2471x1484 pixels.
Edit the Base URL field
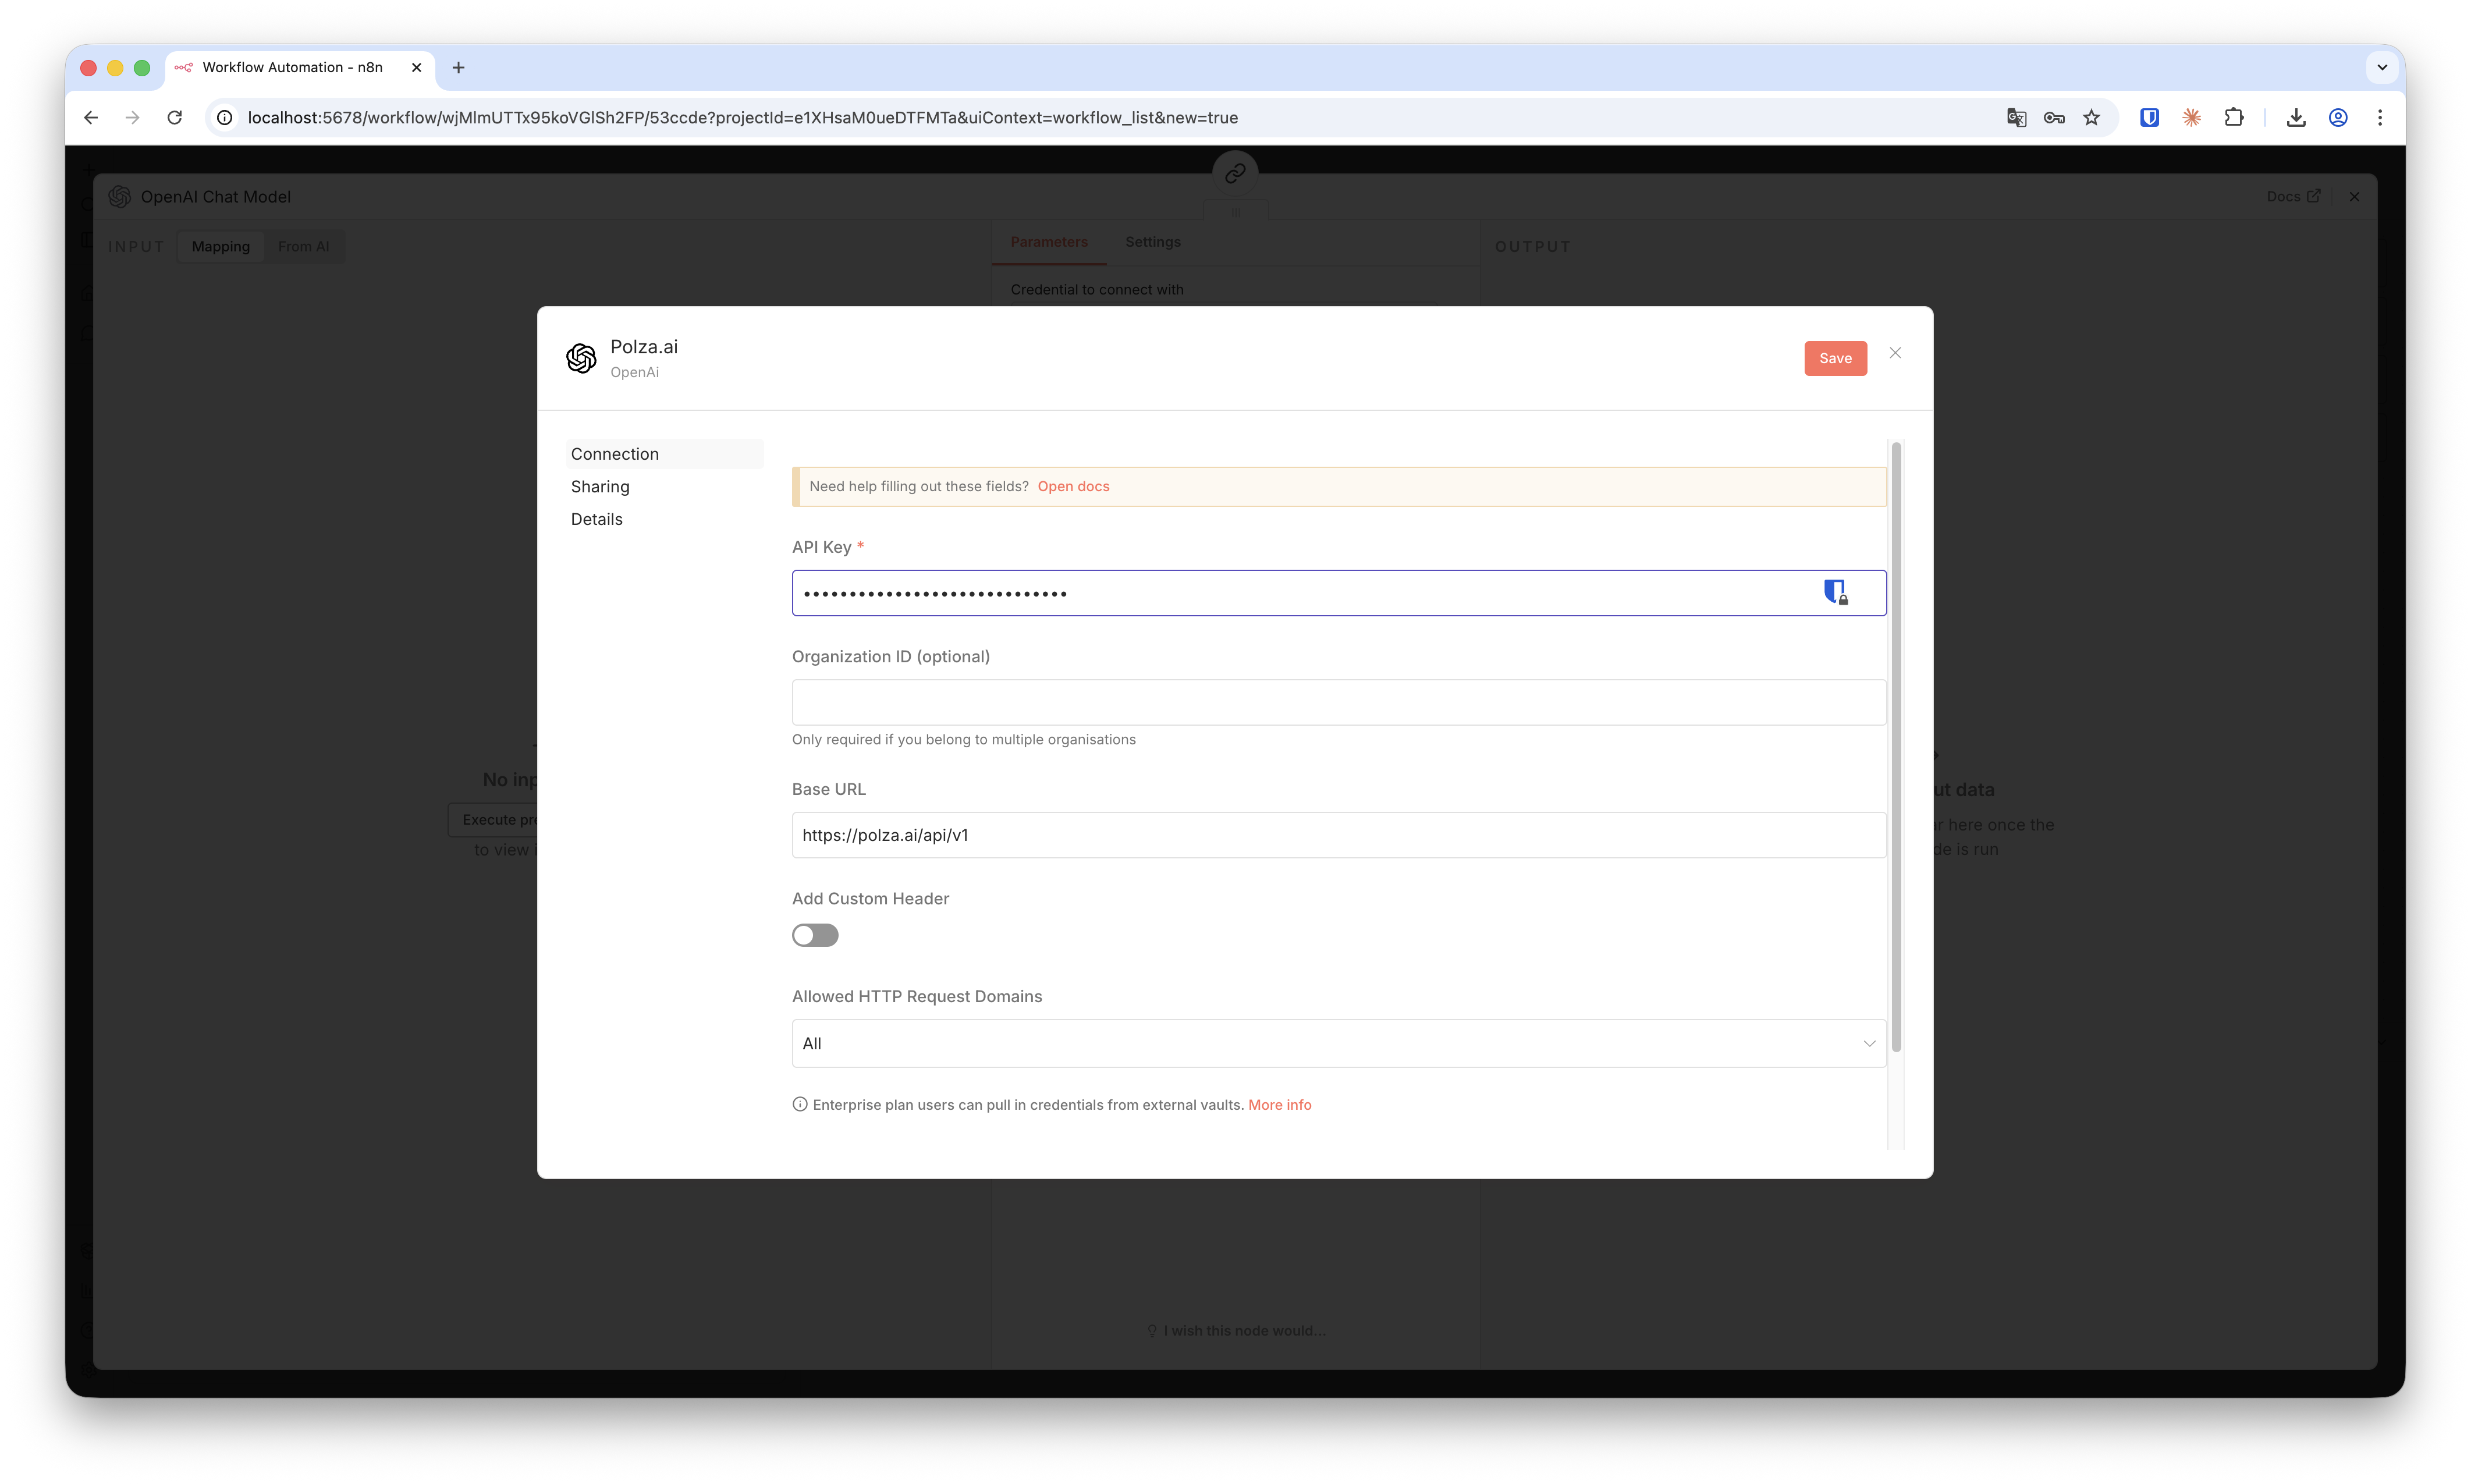tap(1339, 835)
